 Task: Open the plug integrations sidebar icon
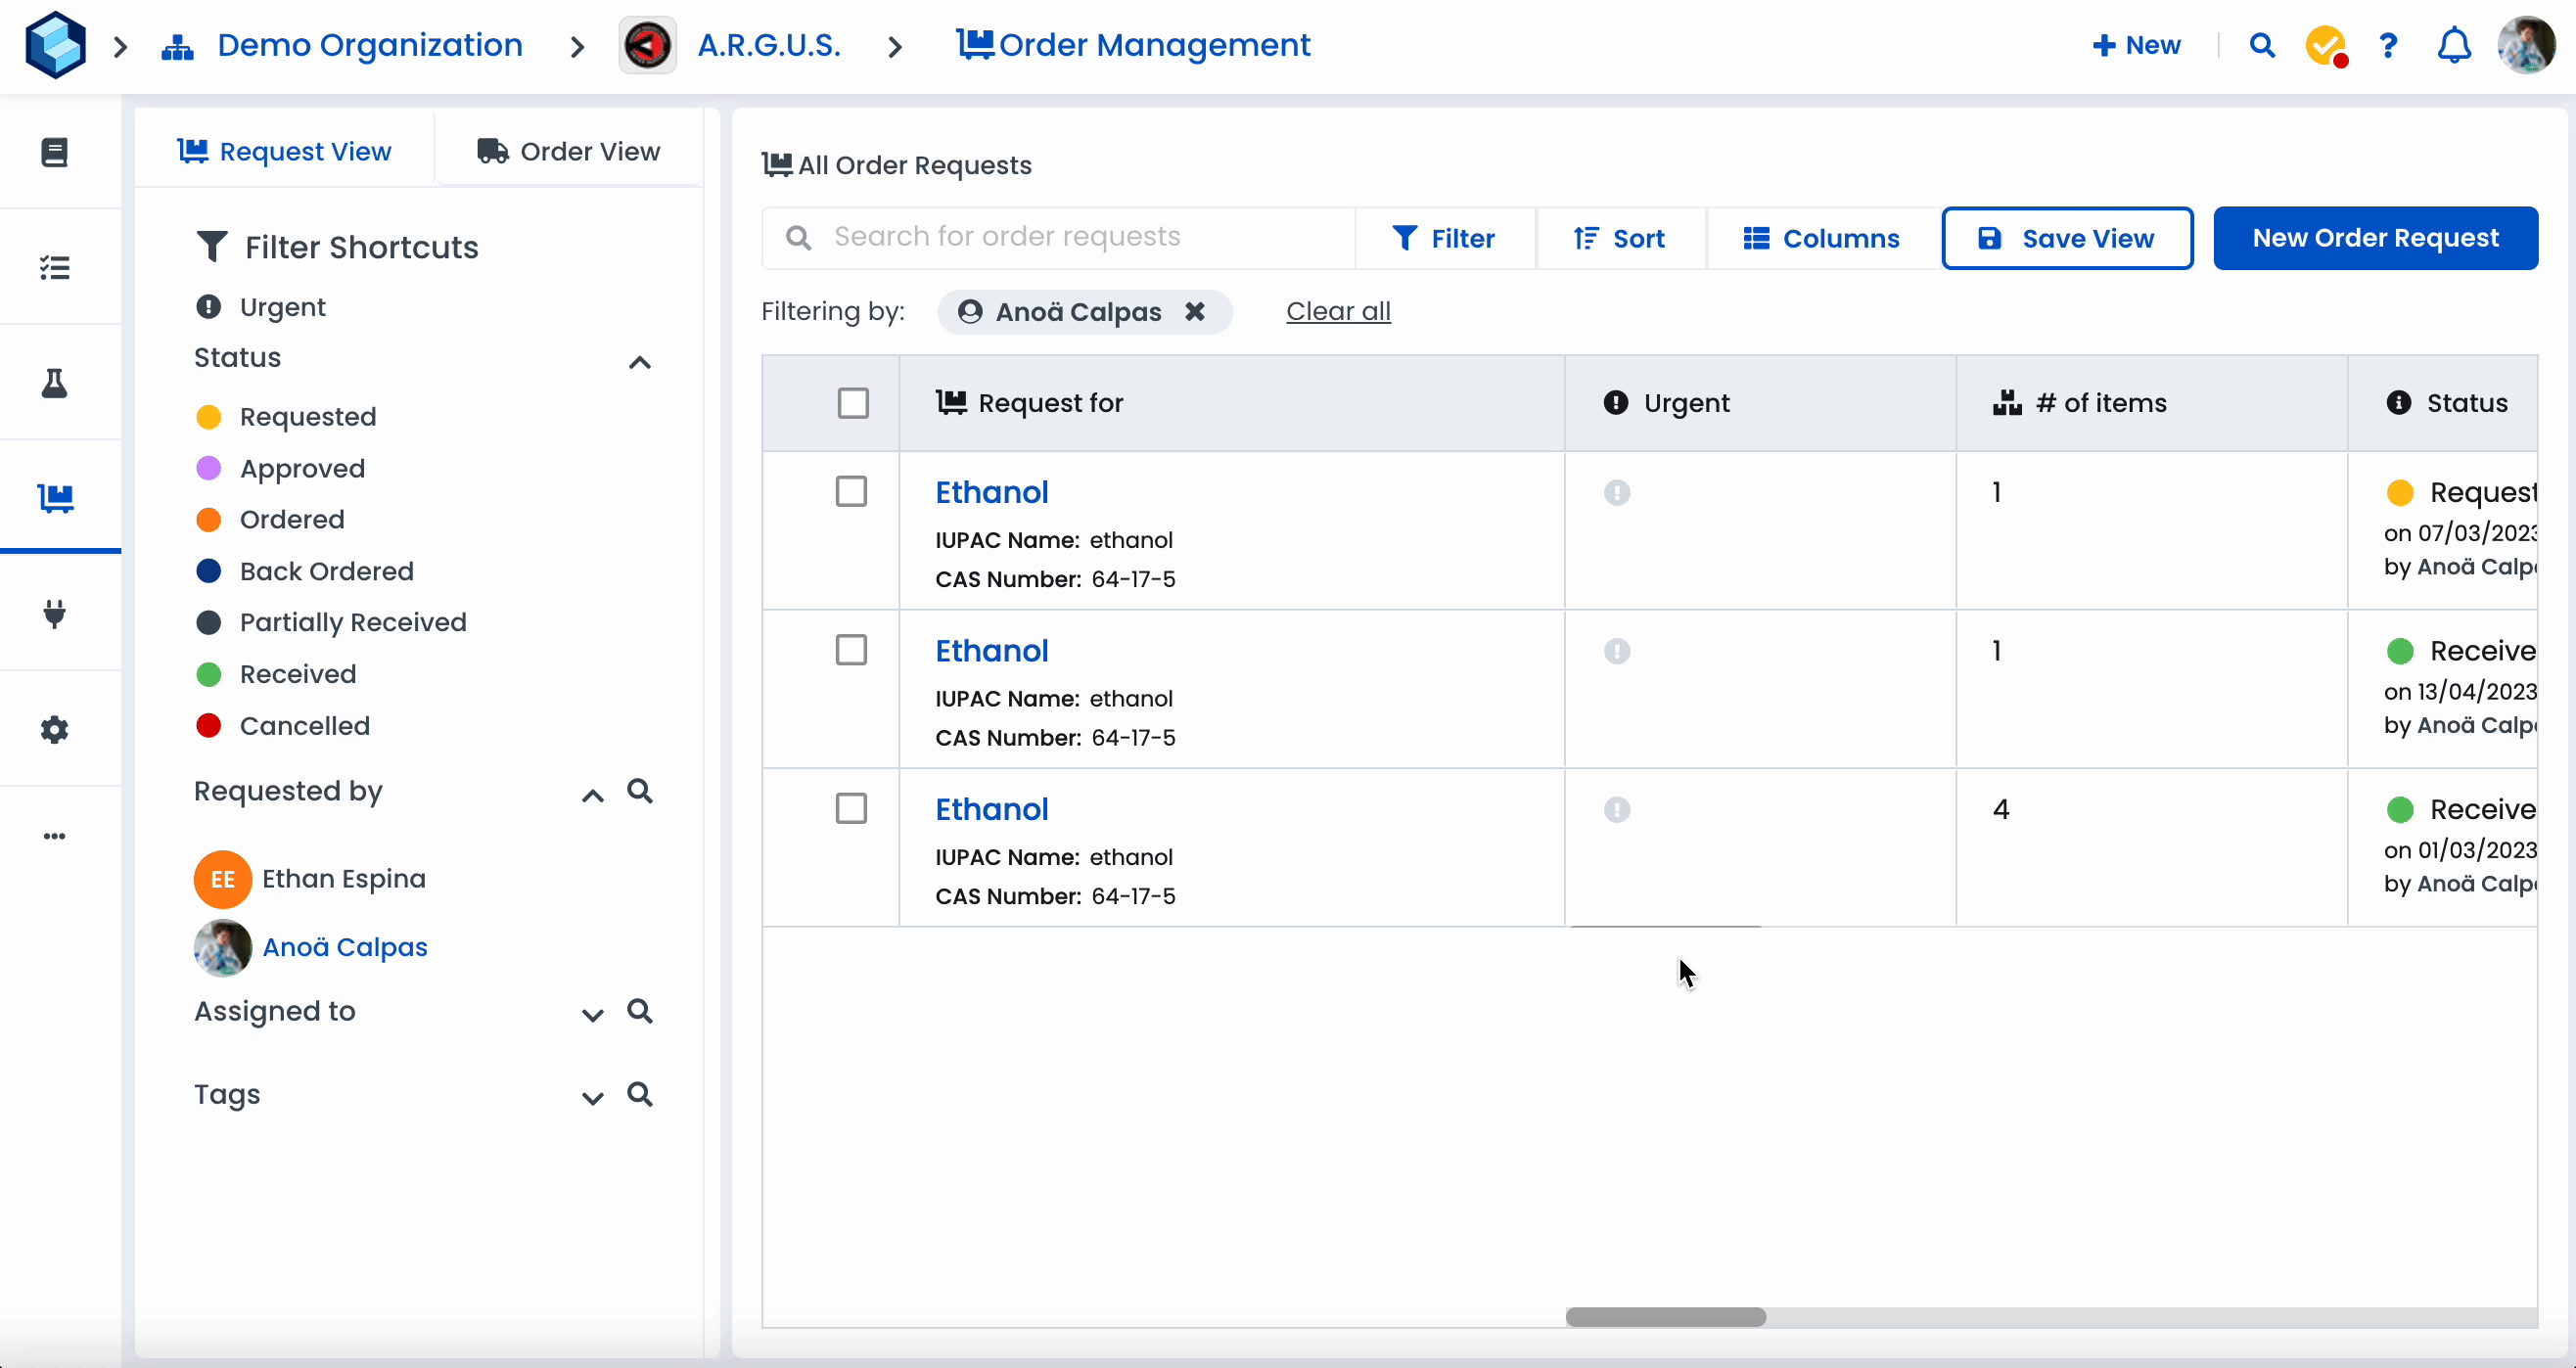tap(55, 613)
